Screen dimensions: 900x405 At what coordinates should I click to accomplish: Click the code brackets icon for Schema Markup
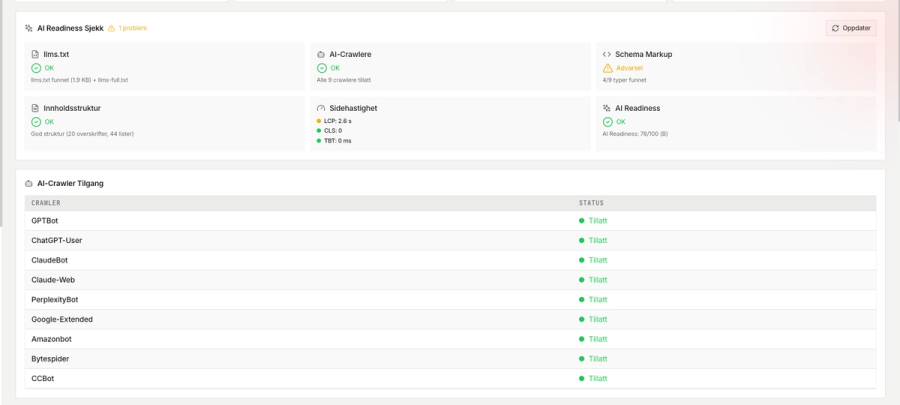click(x=607, y=54)
